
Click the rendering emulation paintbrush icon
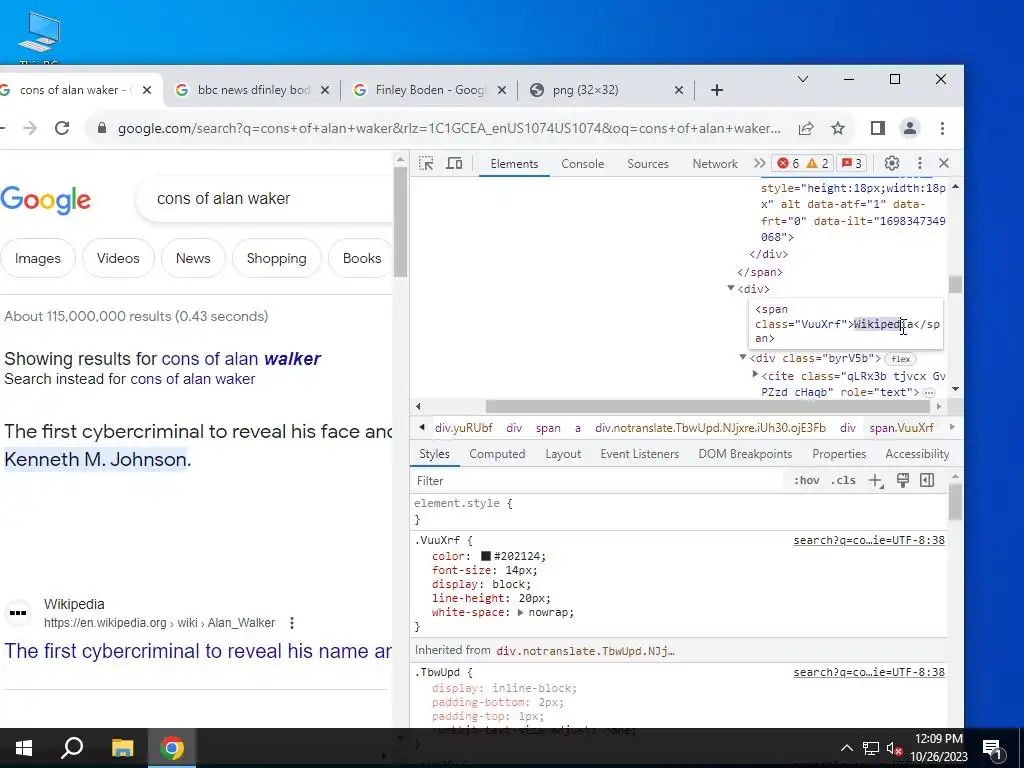[903, 481]
